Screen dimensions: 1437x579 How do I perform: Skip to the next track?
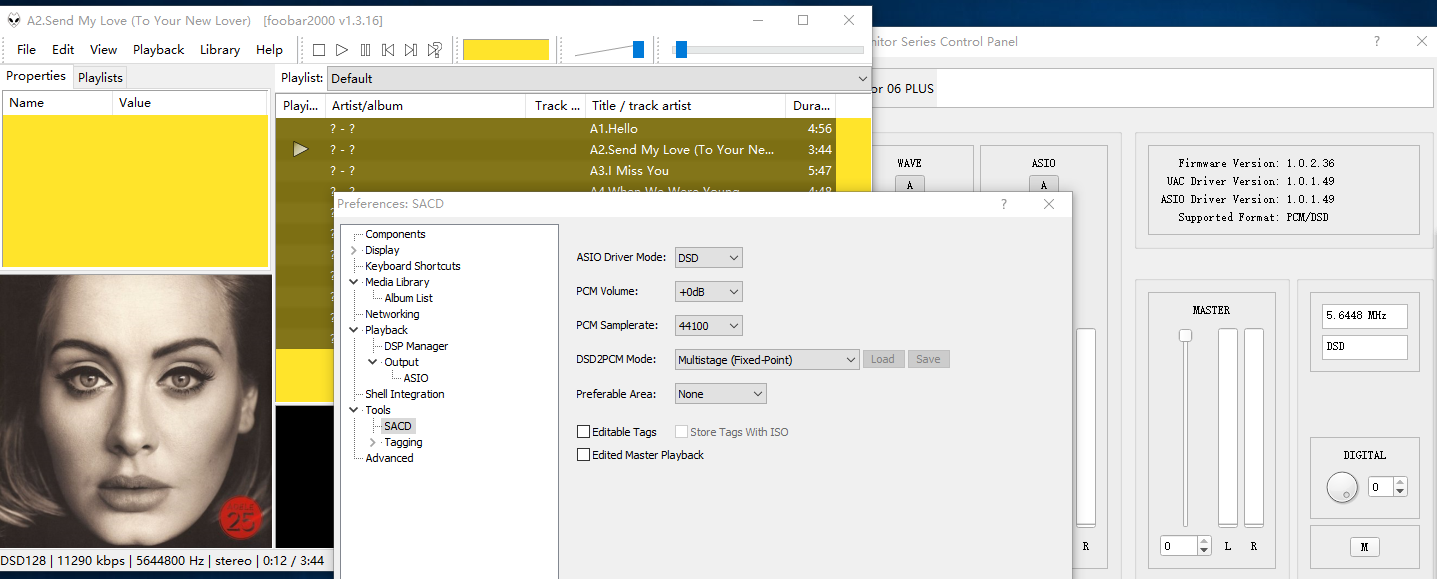411,50
